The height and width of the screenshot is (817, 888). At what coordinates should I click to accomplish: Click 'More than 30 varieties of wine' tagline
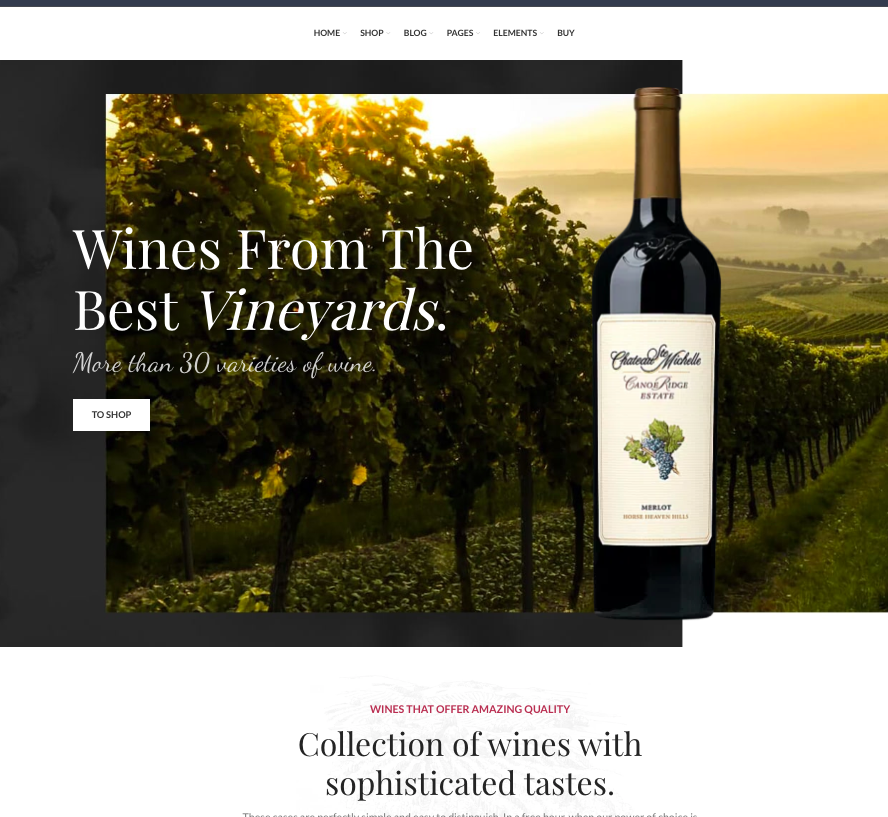tap(224, 363)
